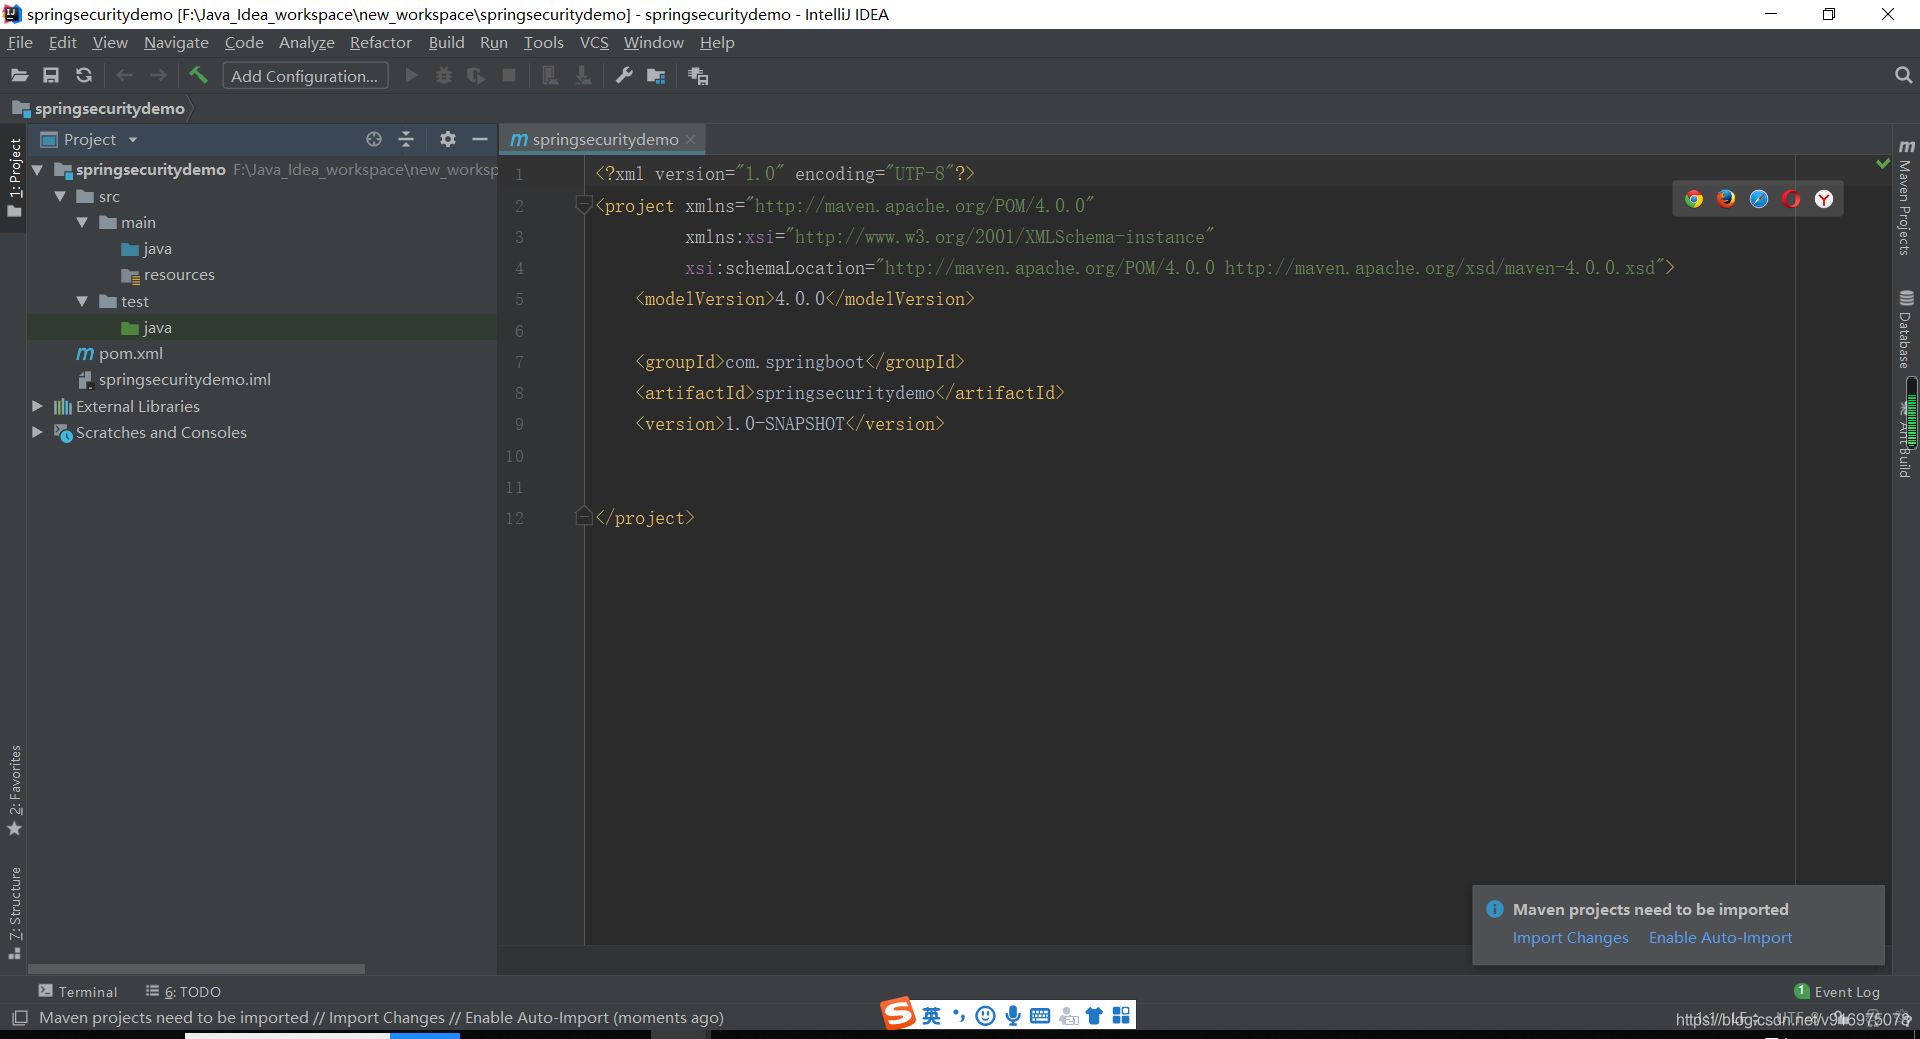Toggle the Z: Structure tool window
Image resolution: width=1920 pixels, height=1039 pixels.
tap(14, 913)
